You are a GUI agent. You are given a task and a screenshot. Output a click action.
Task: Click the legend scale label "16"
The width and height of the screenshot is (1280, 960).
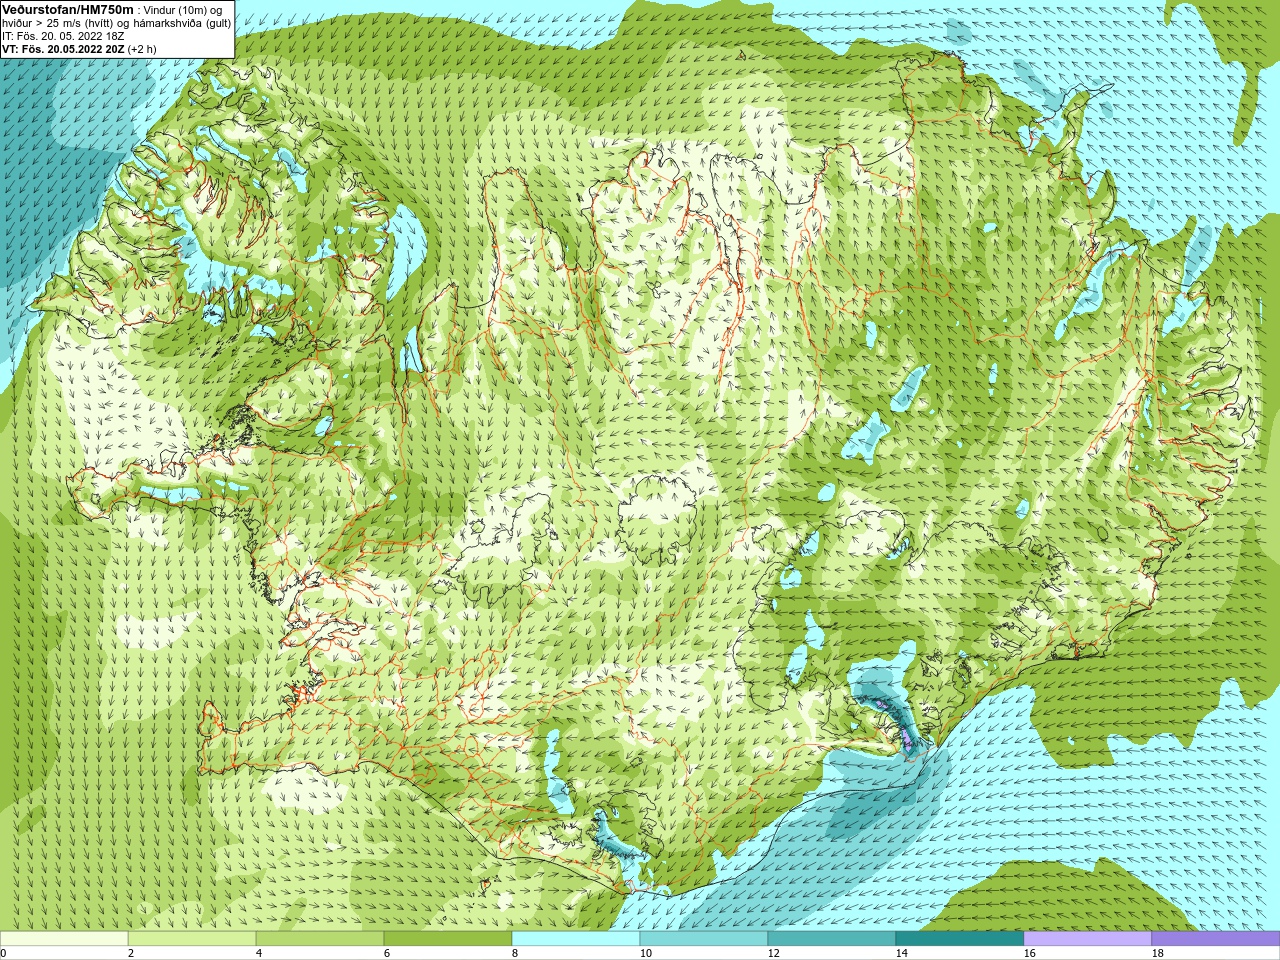pyautogui.click(x=1029, y=953)
